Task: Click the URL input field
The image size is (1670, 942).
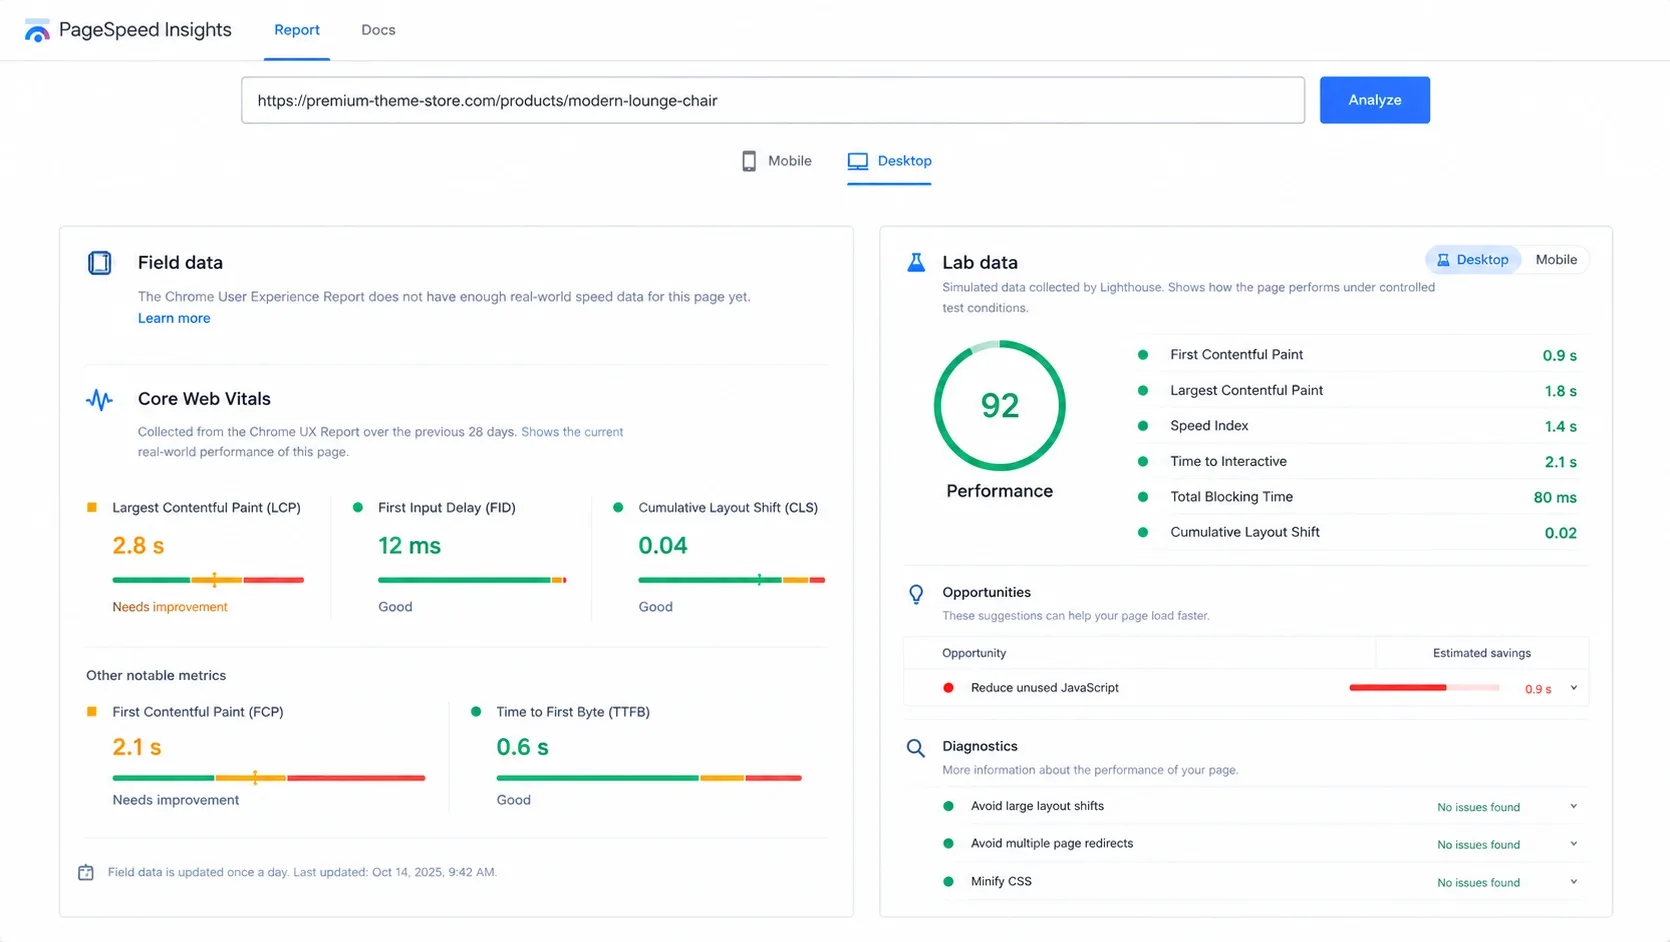Action: (x=773, y=100)
